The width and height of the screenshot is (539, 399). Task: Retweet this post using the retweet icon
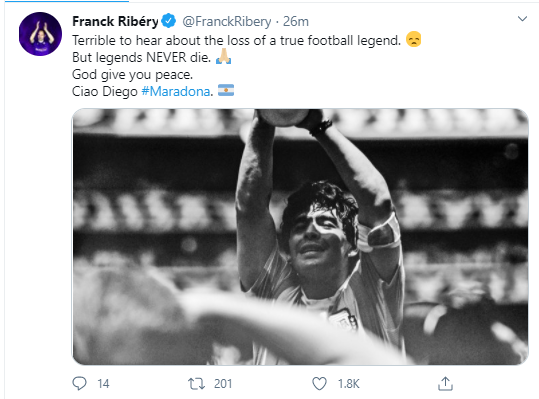(196, 384)
